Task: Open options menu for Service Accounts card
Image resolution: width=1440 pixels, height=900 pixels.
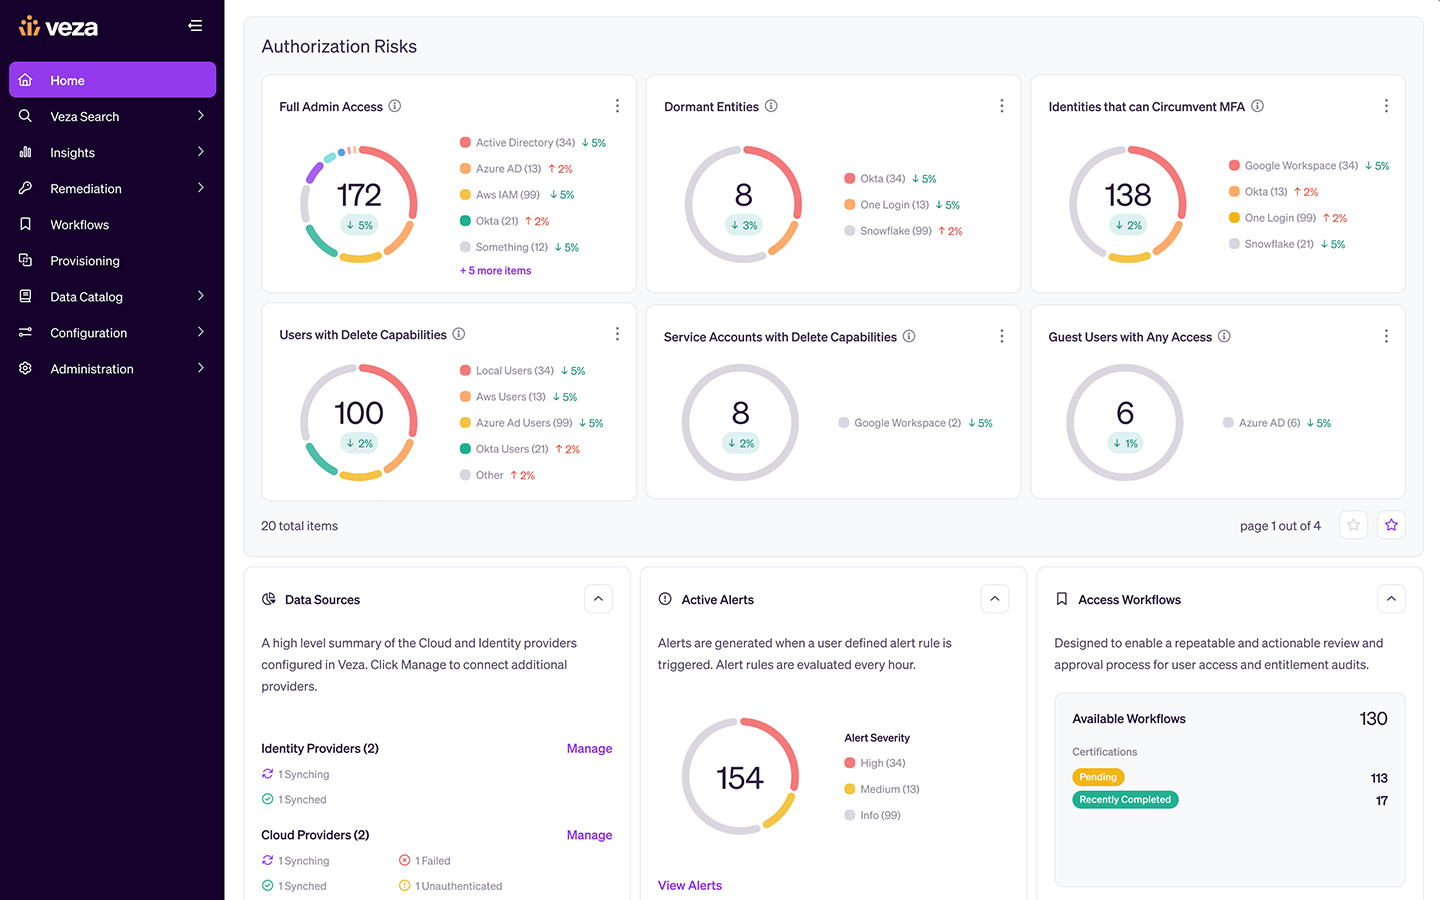Action: coord(1002,336)
